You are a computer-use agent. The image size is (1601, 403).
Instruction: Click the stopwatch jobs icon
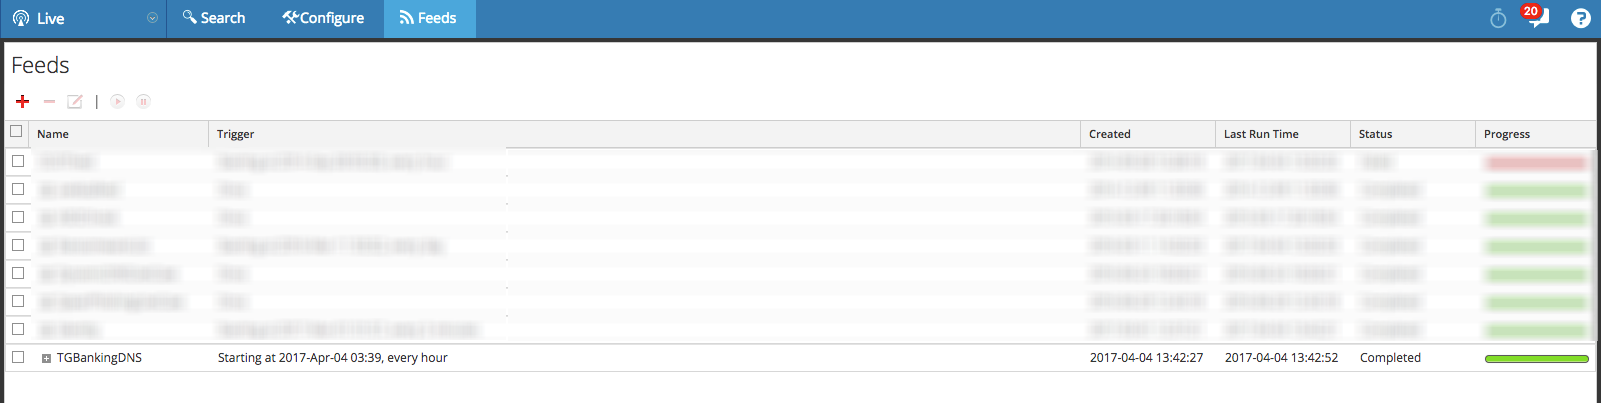pos(1498,18)
